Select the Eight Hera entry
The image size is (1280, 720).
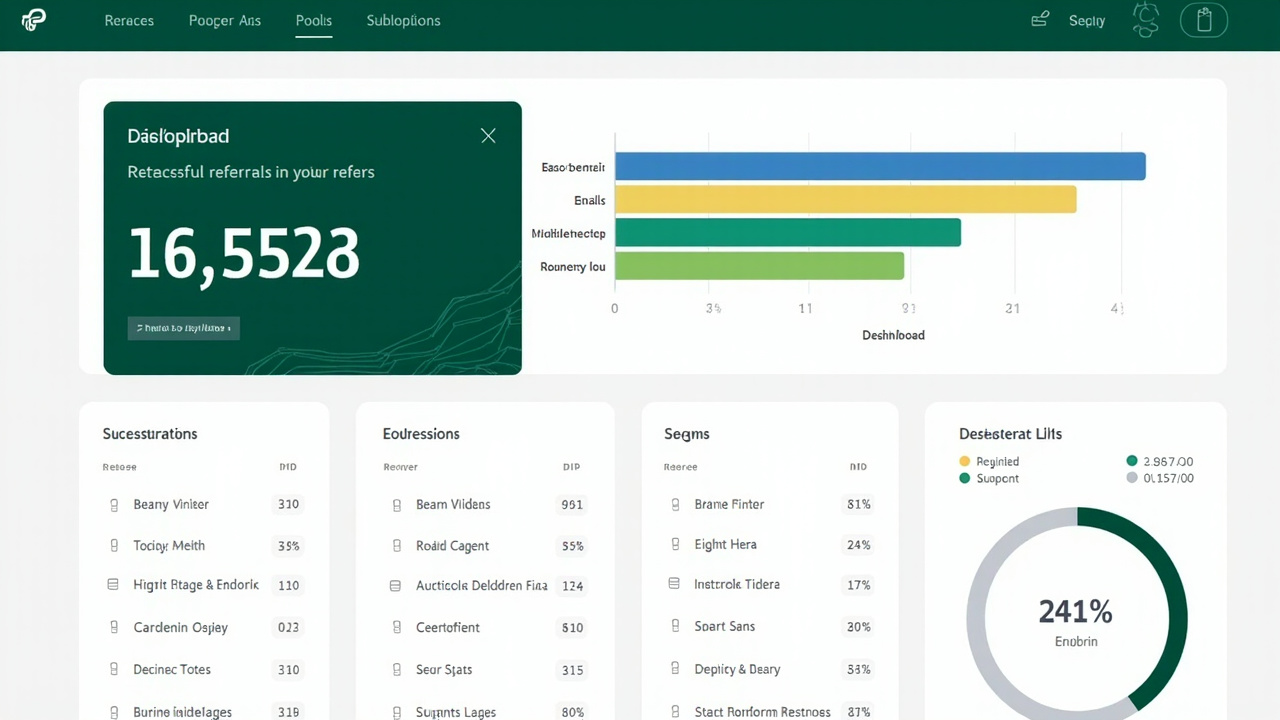click(x=725, y=545)
